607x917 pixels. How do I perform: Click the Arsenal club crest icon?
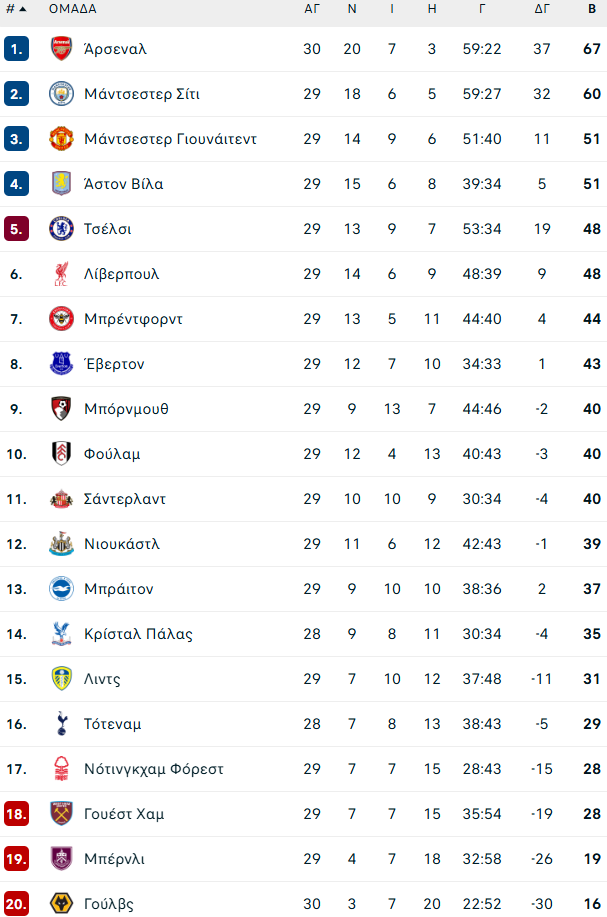click(x=62, y=49)
